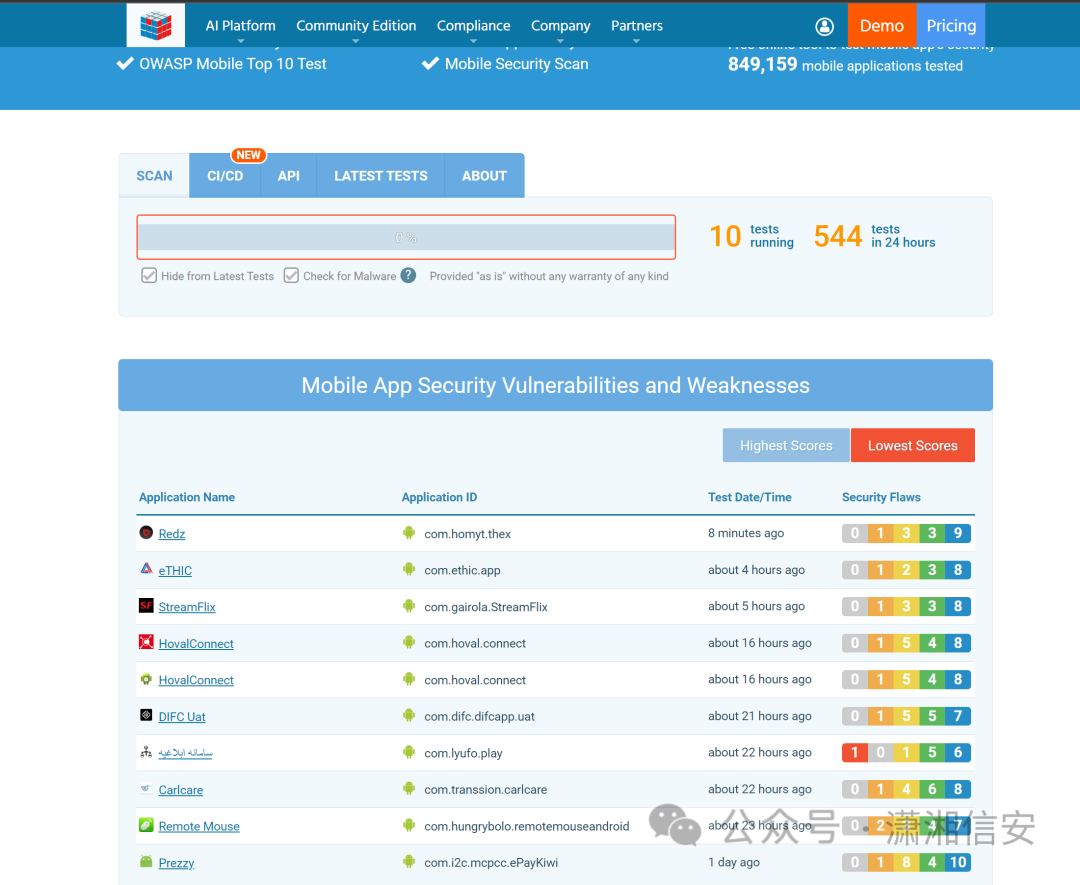Click Android icon beside com.lyufo.play

pos(409,752)
